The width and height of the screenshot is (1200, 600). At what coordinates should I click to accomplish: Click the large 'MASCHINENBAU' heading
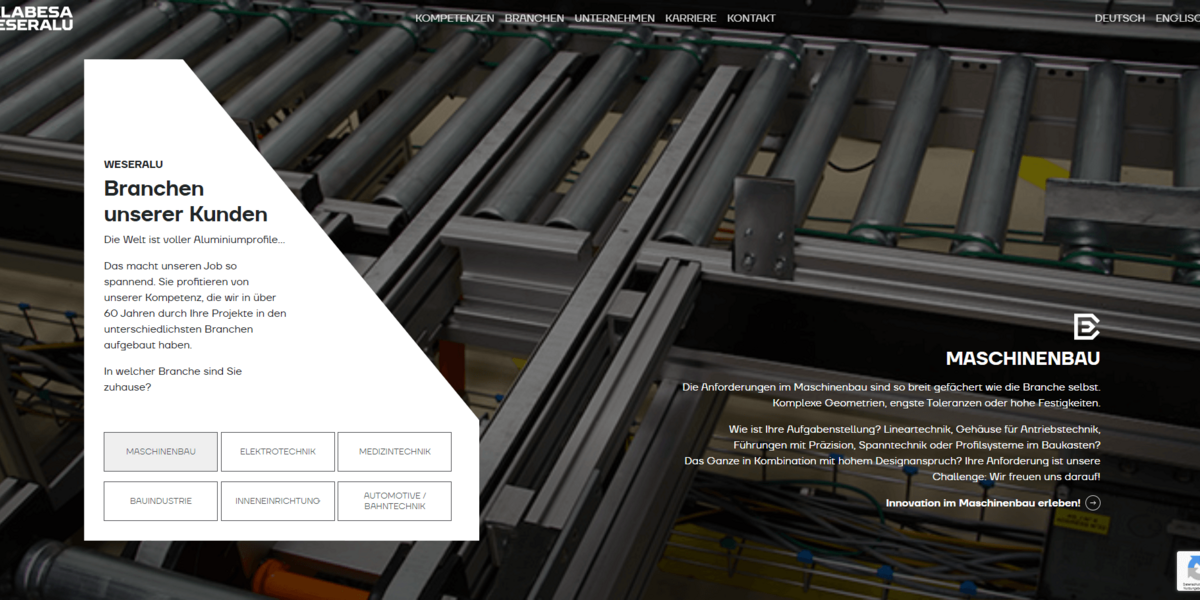click(x=1023, y=358)
